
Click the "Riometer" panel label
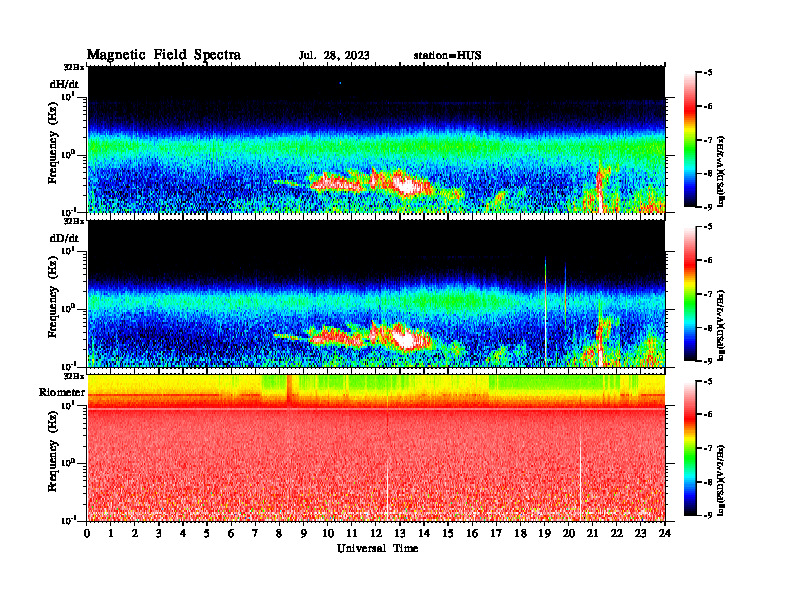click(62, 392)
